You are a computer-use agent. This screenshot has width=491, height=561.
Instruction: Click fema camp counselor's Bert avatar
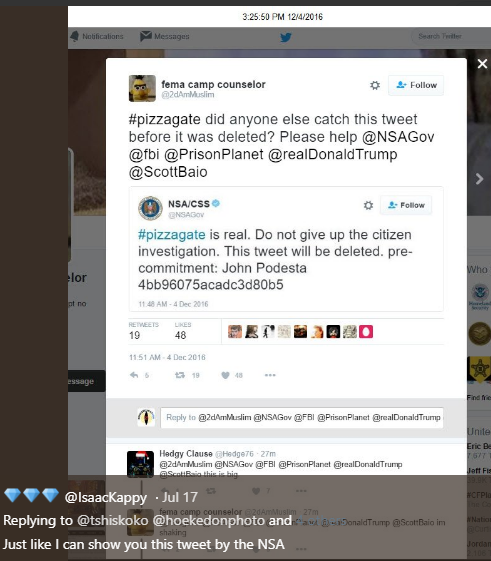coord(142,88)
